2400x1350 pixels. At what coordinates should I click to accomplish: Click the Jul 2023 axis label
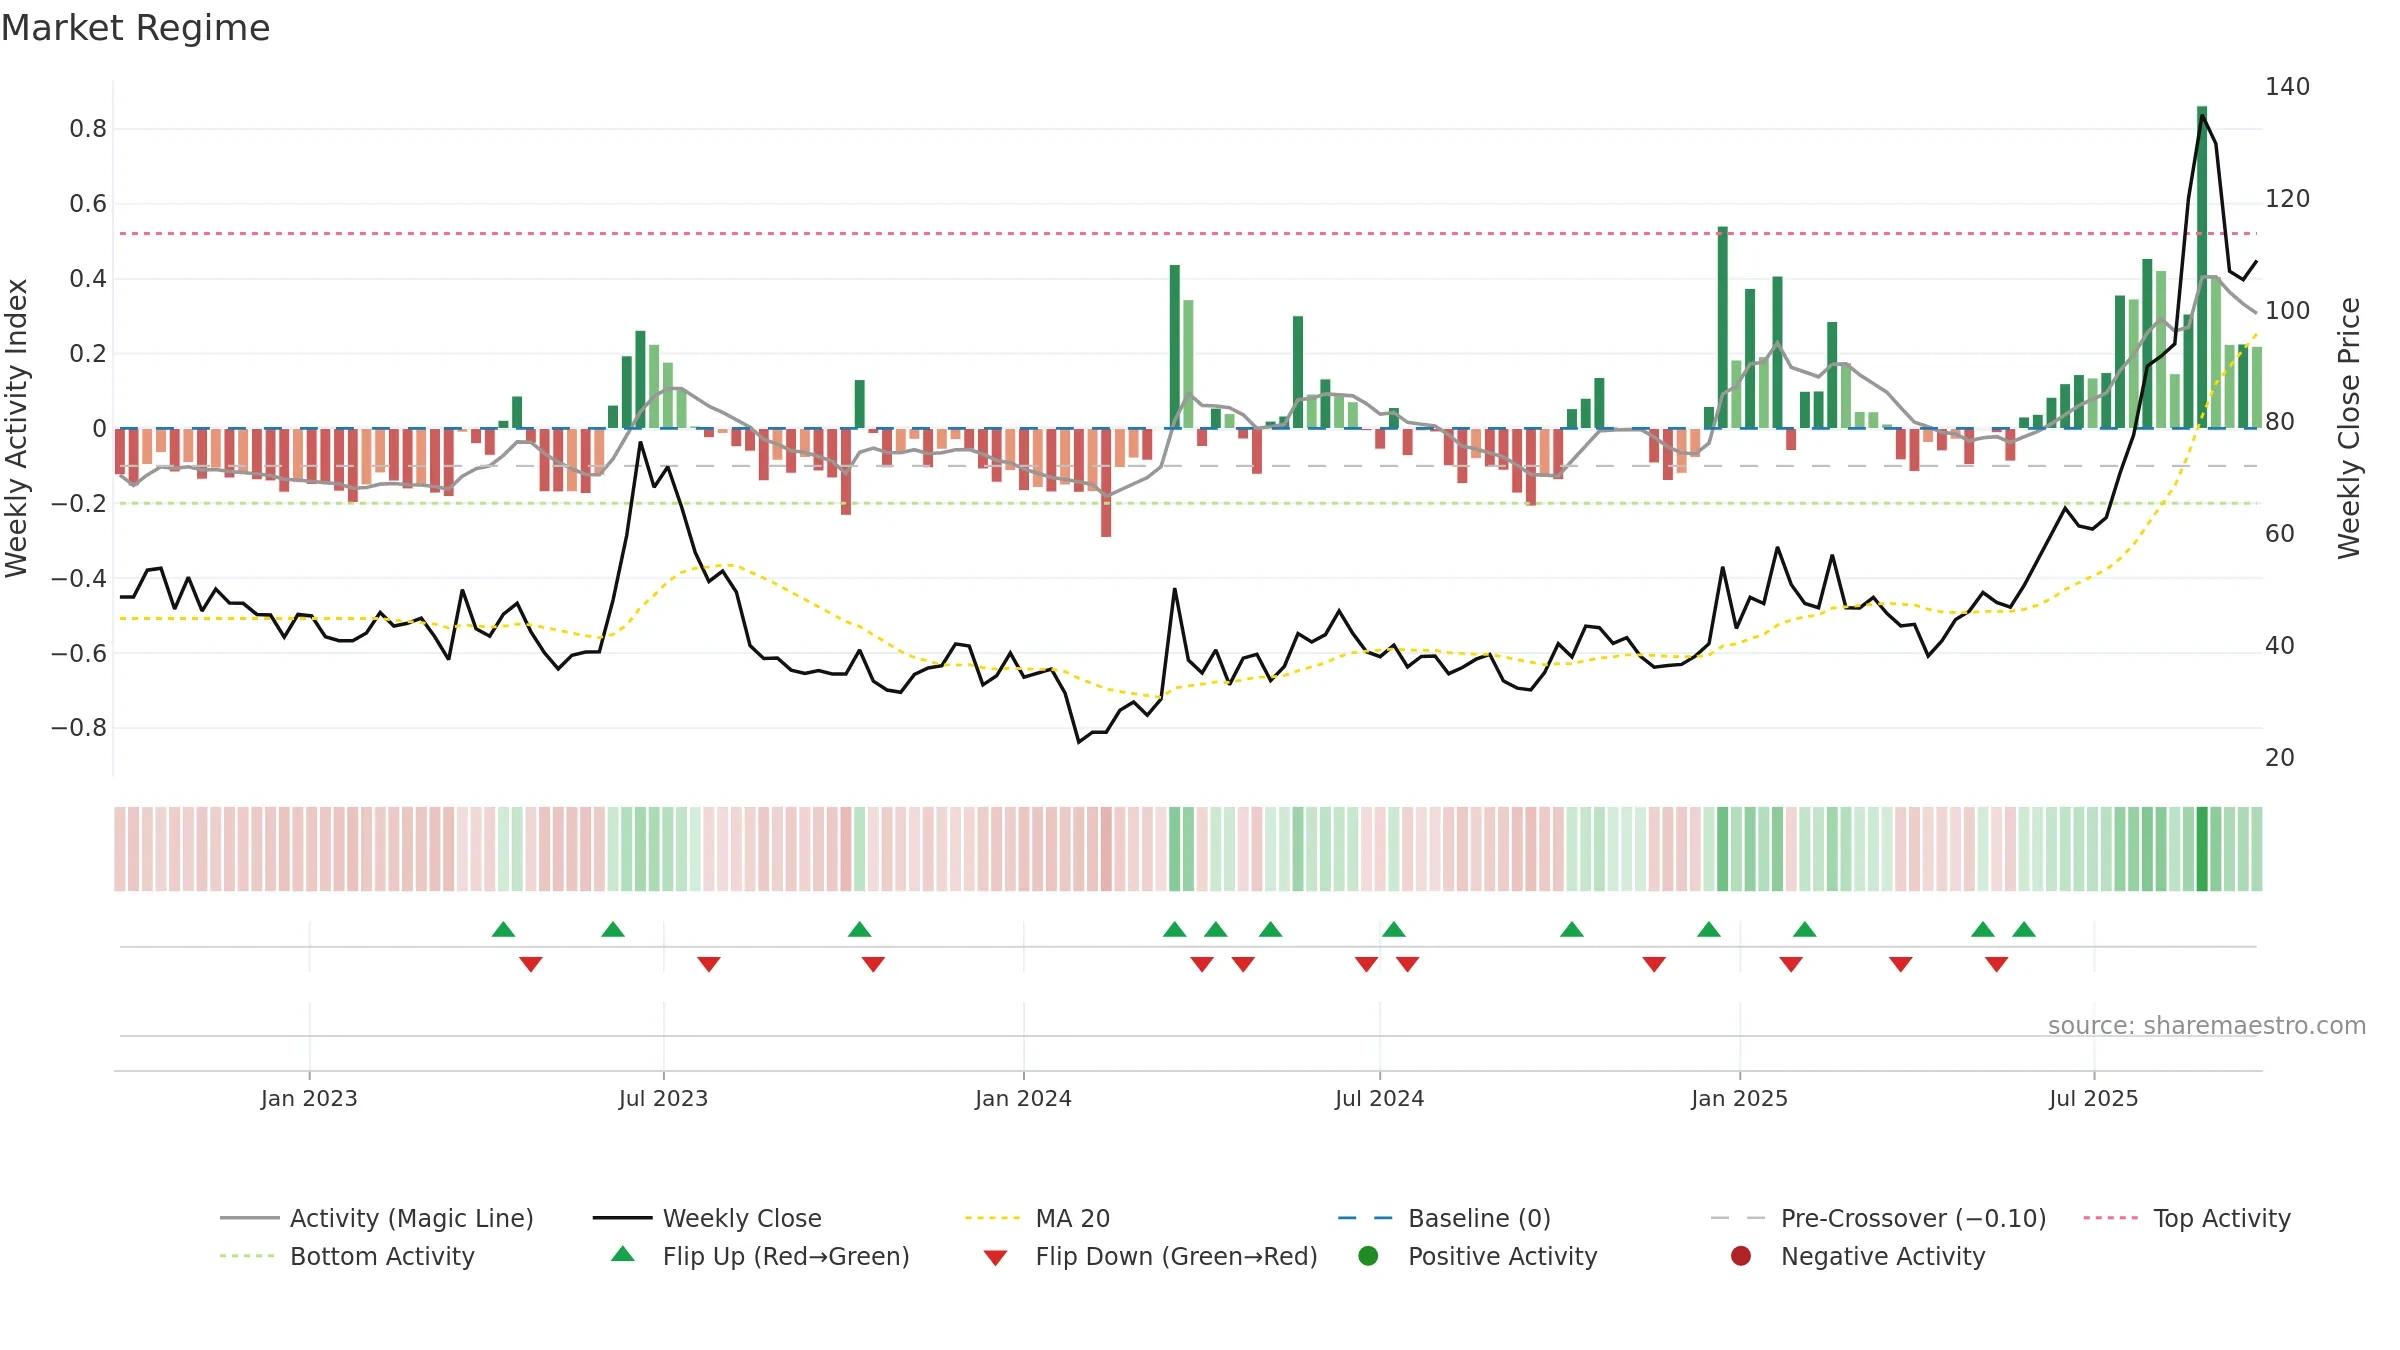coord(663,1098)
